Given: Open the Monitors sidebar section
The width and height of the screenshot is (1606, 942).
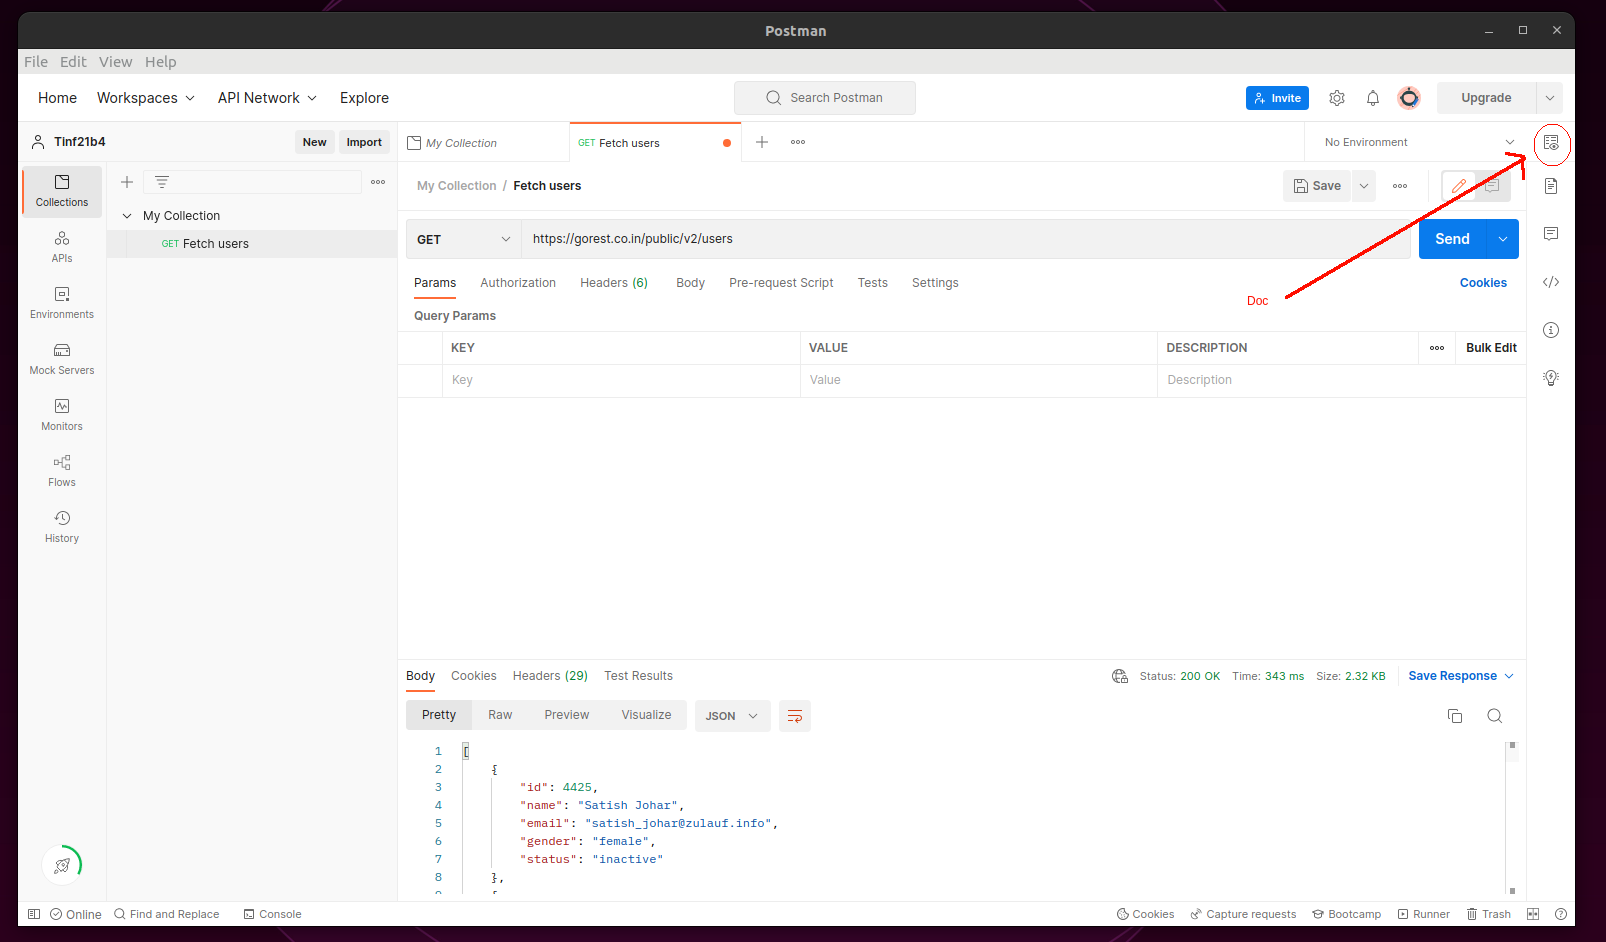Looking at the screenshot, I should (62, 414).
